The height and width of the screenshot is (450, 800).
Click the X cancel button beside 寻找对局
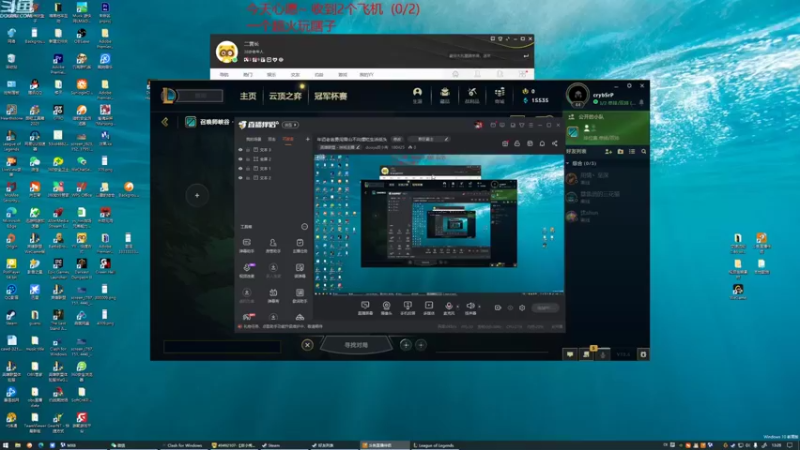[307, 345]
